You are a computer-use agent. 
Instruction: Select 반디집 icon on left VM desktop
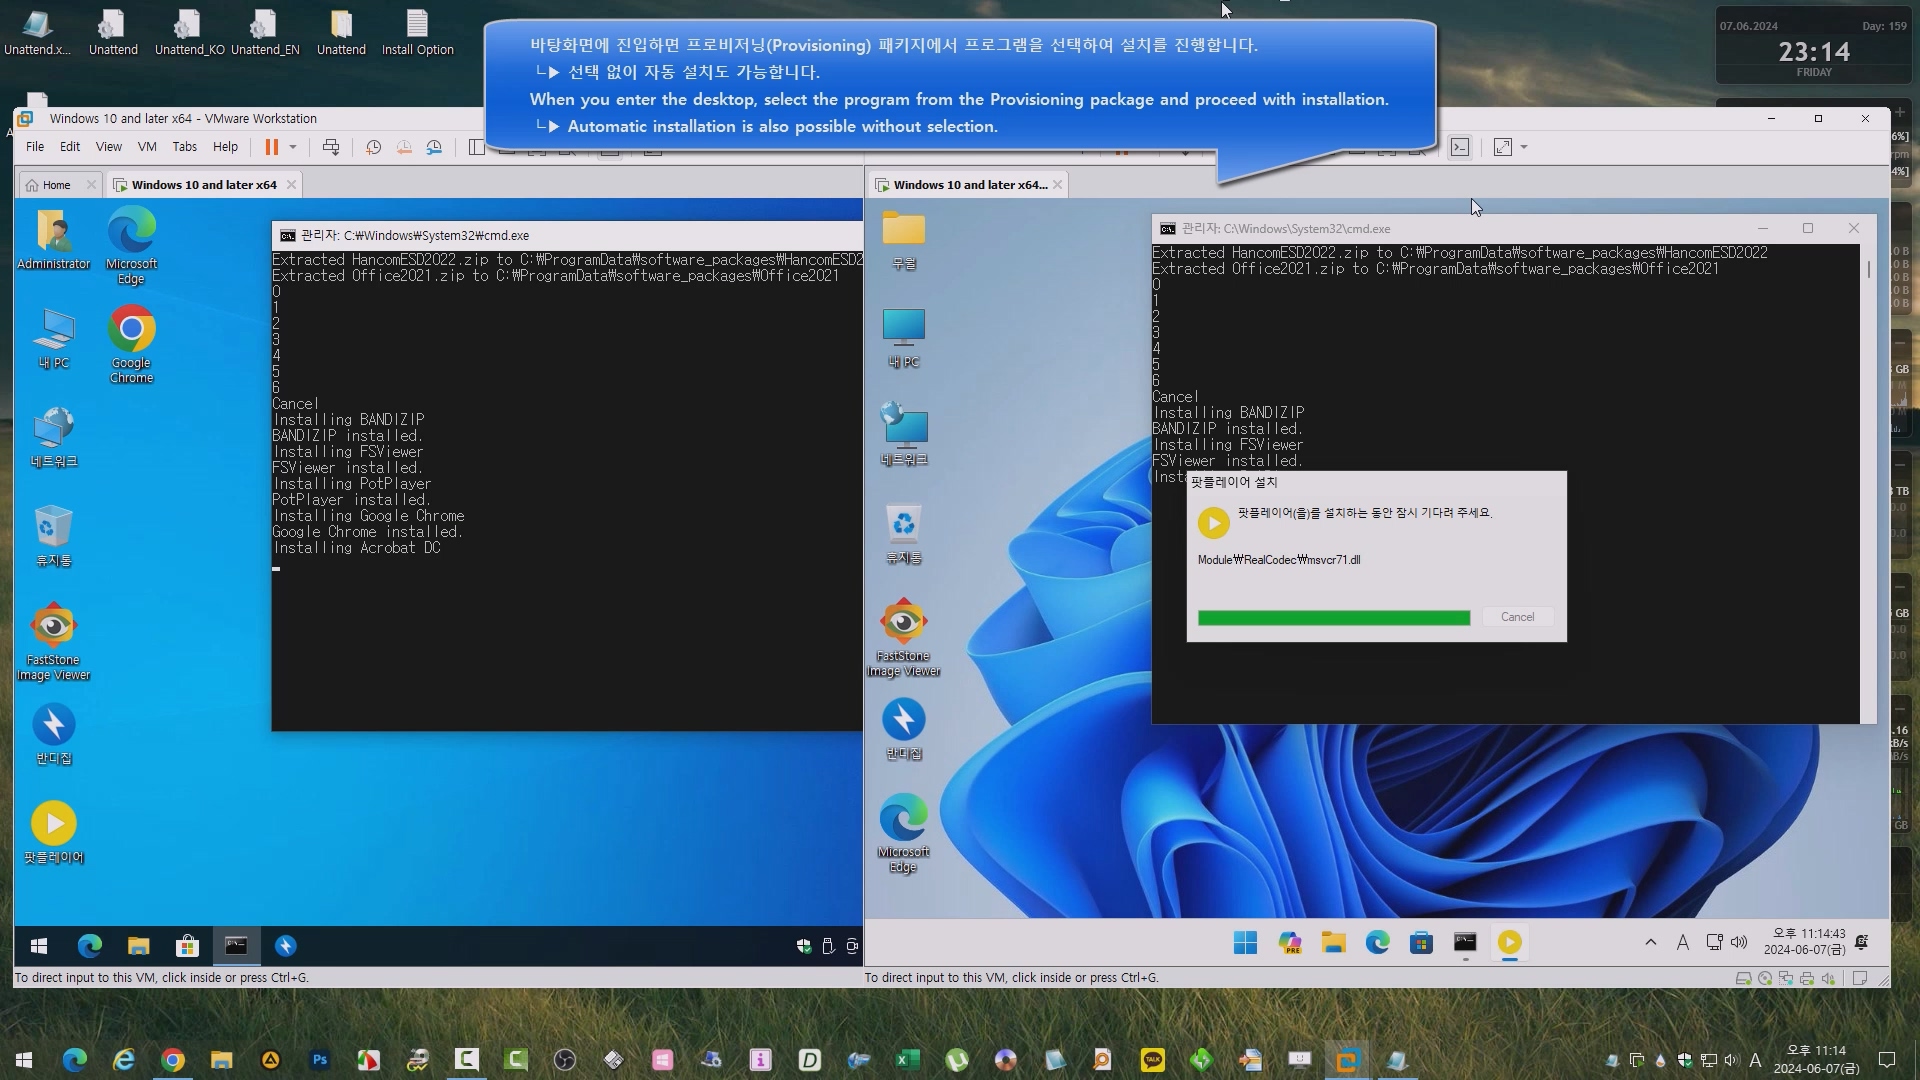pos(54,734)
